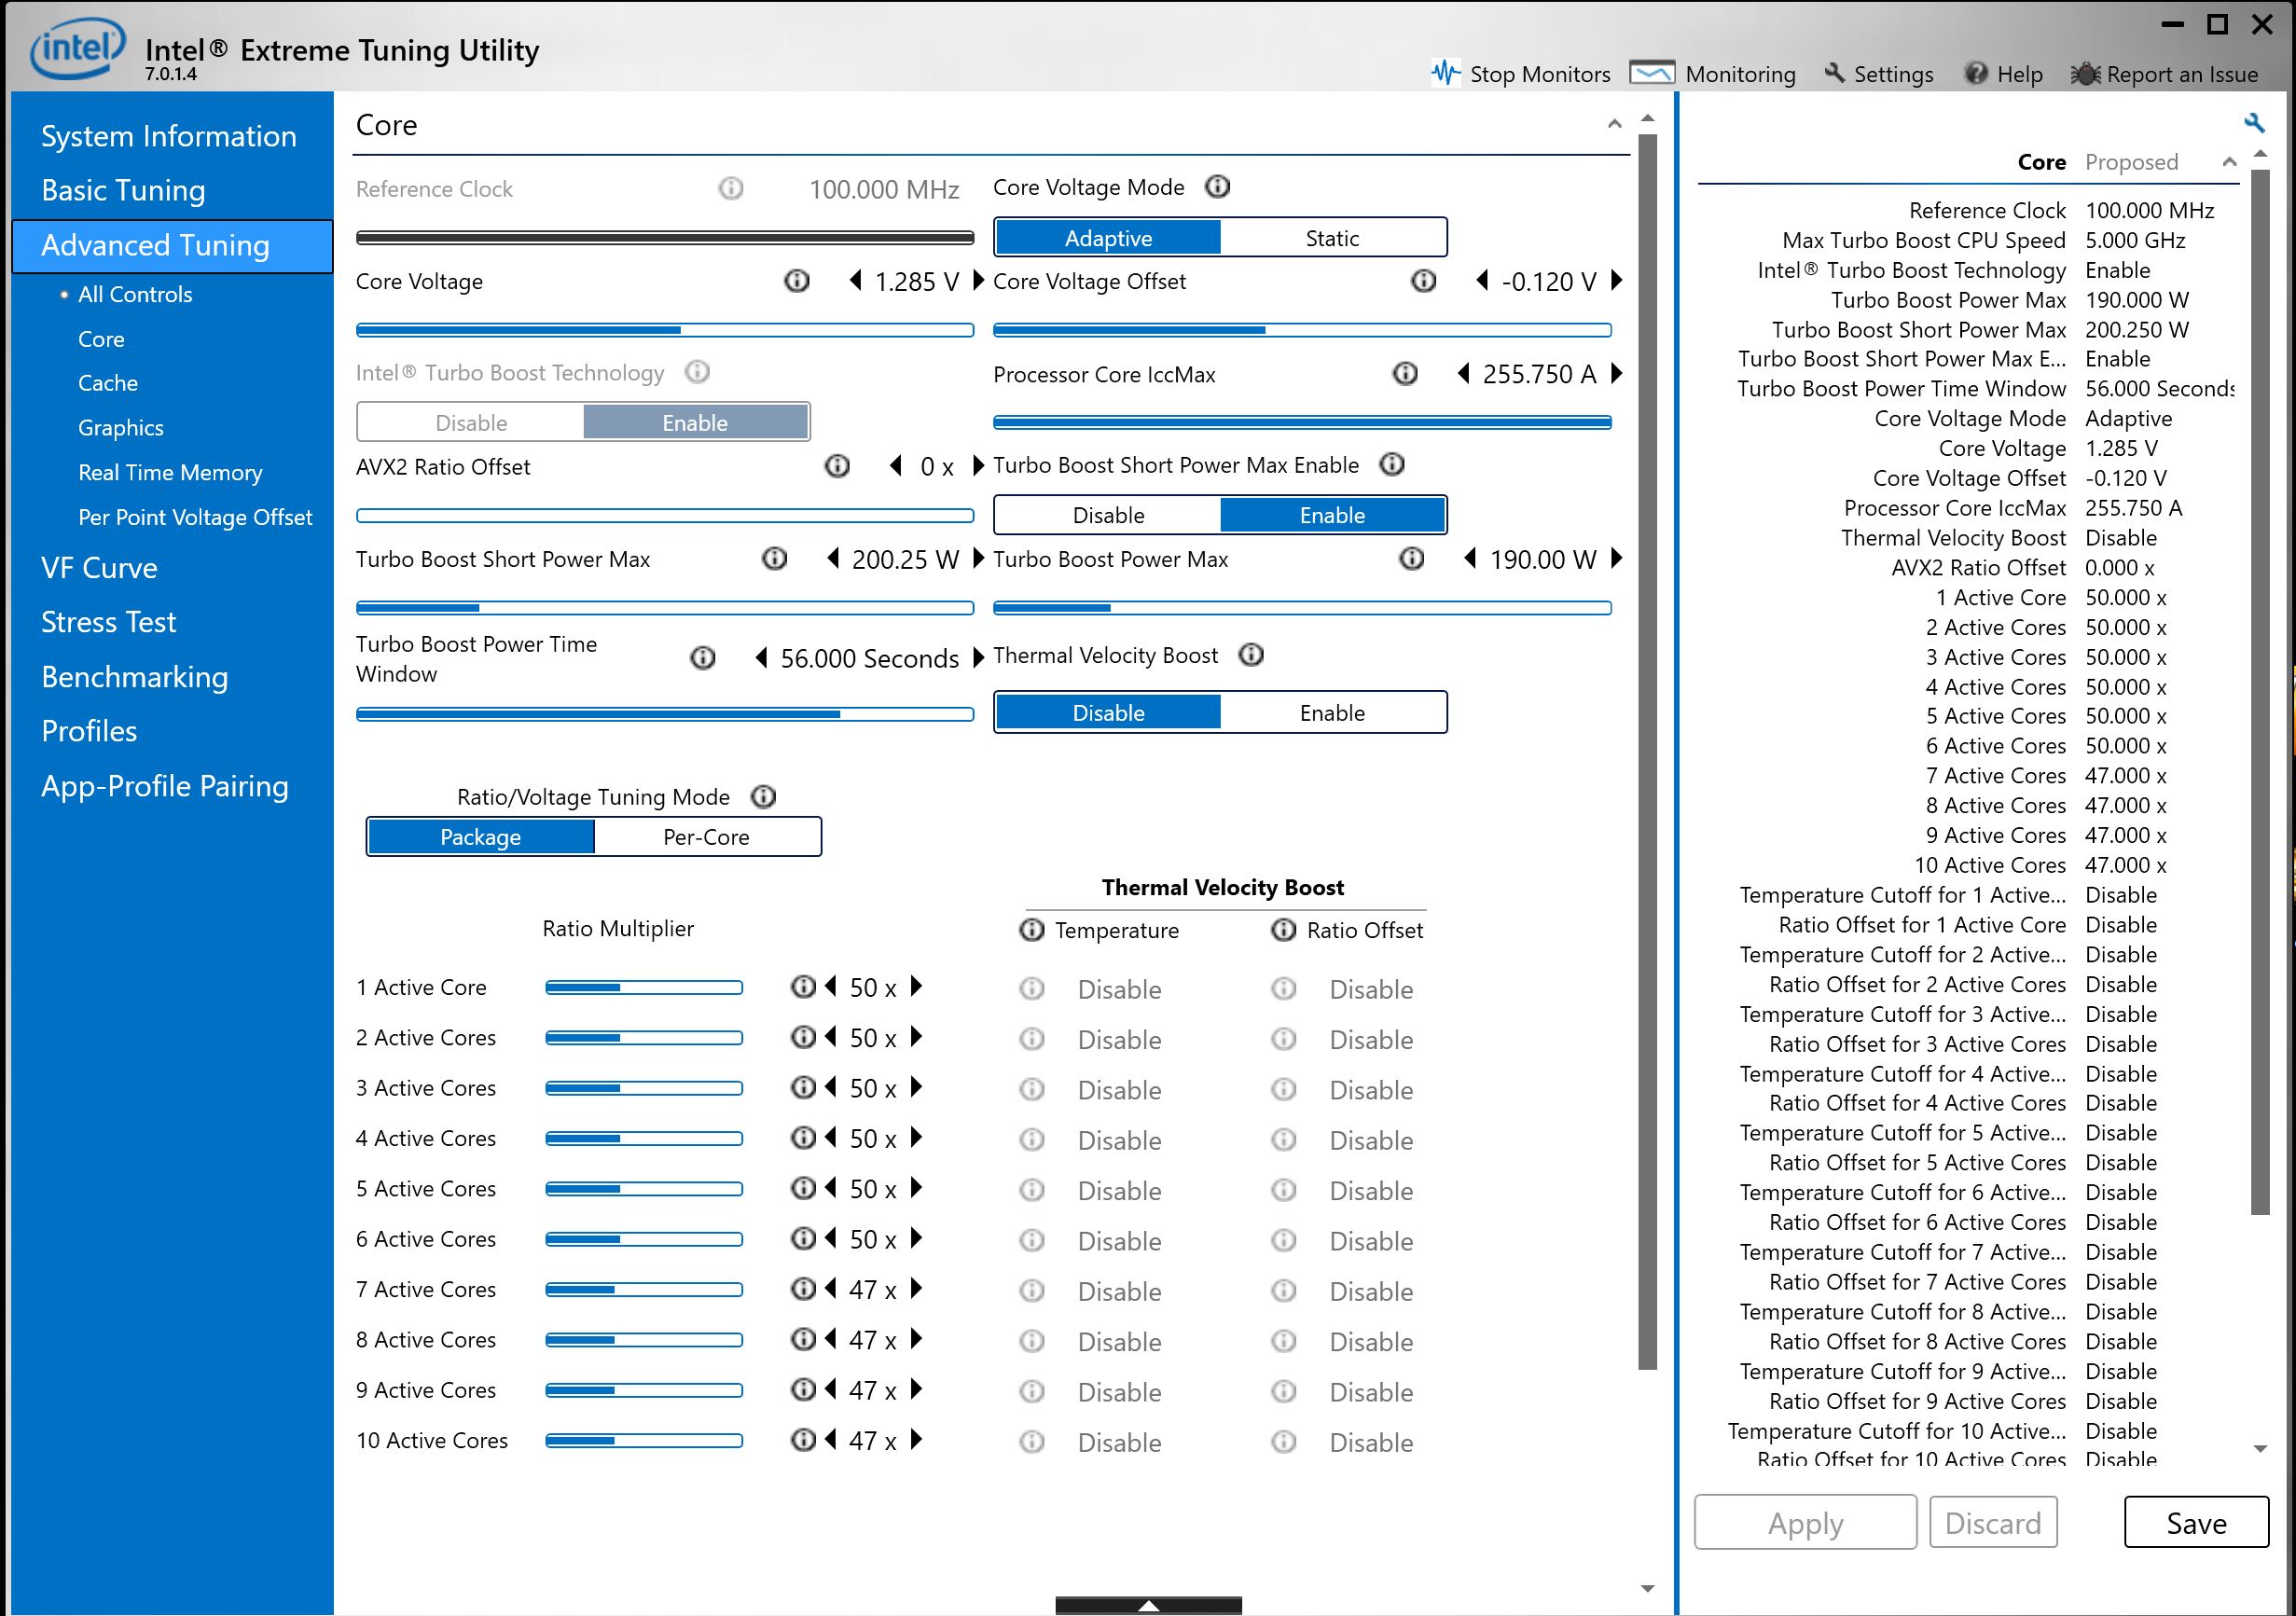The image size is (2296, 1616).
Task: Set Thermal Velocity Boost to Enable
Action: pyautogui.click(x=1332, y=713)
